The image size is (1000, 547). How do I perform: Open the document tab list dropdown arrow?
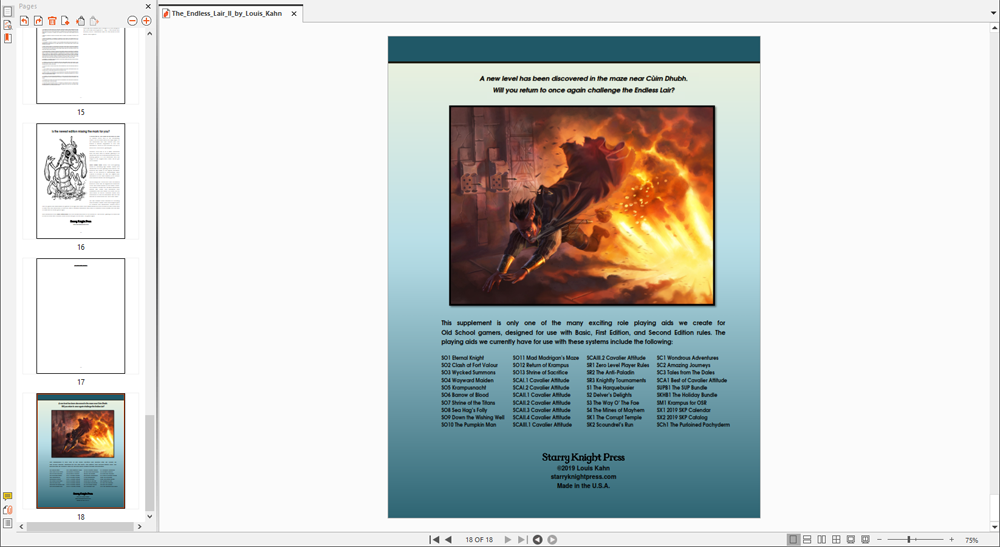991,13
